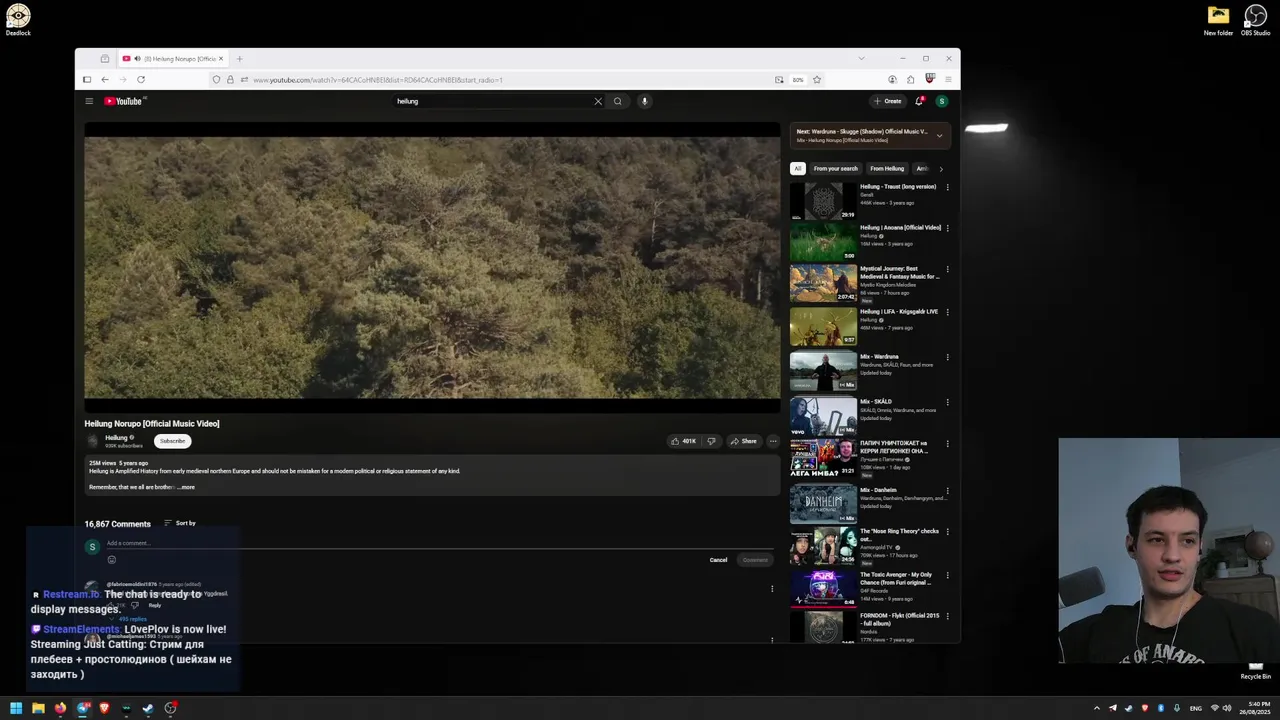This screenshot has width=1280, height=720.
Task: Open Mystical Journey video thumbnail
Action: point(823,283)
